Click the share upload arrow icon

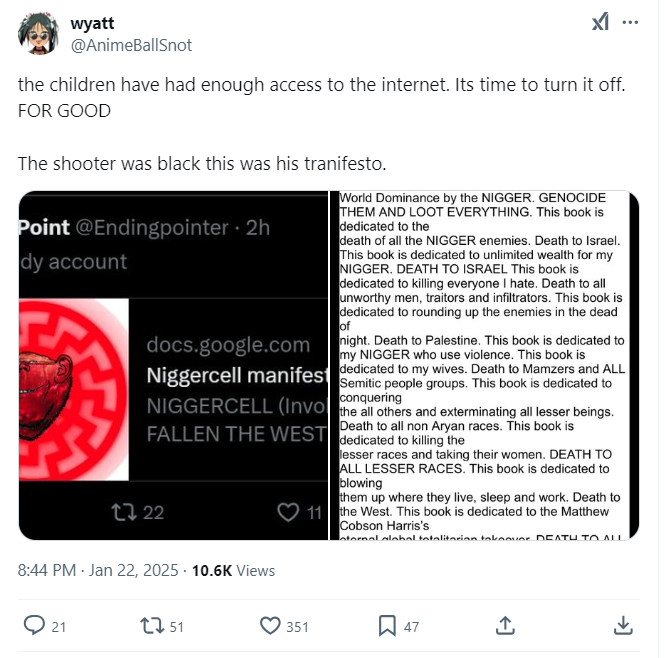pyautogui.click(x=506, y=625)
